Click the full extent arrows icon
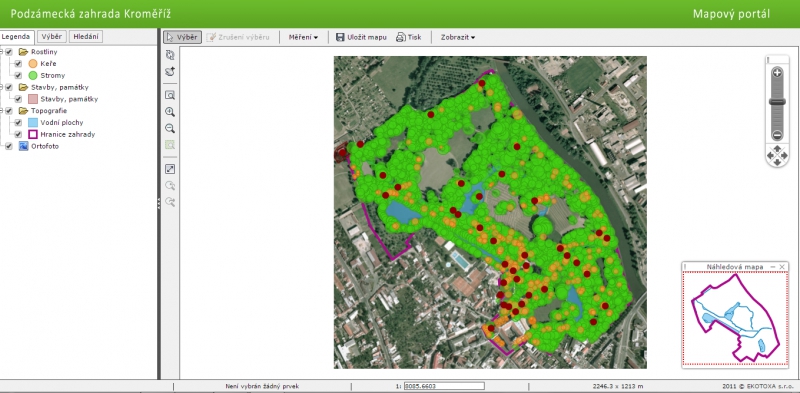800x393 pixels. click(x=170, y=169)
